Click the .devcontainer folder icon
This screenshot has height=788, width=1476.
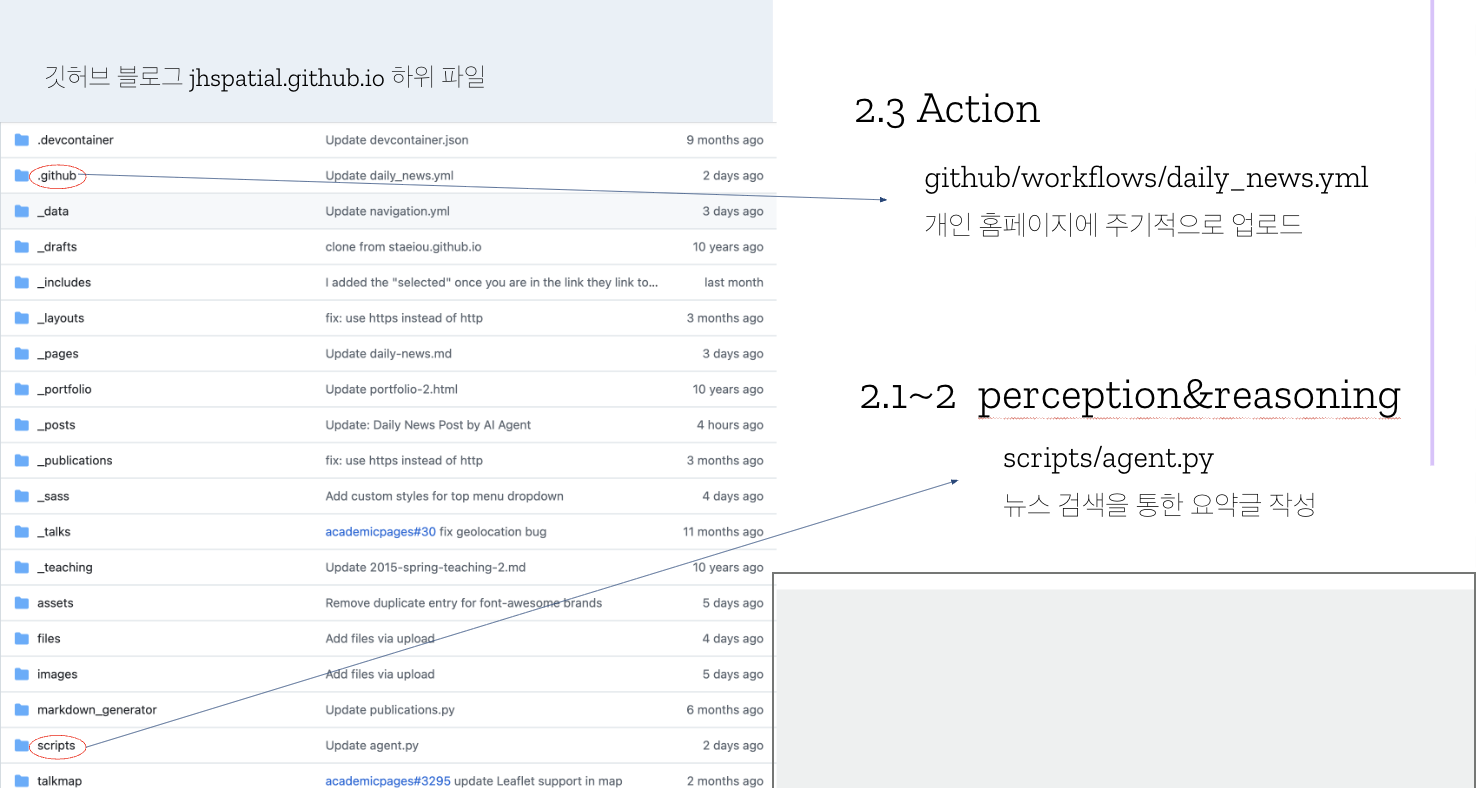pos(21,140)
